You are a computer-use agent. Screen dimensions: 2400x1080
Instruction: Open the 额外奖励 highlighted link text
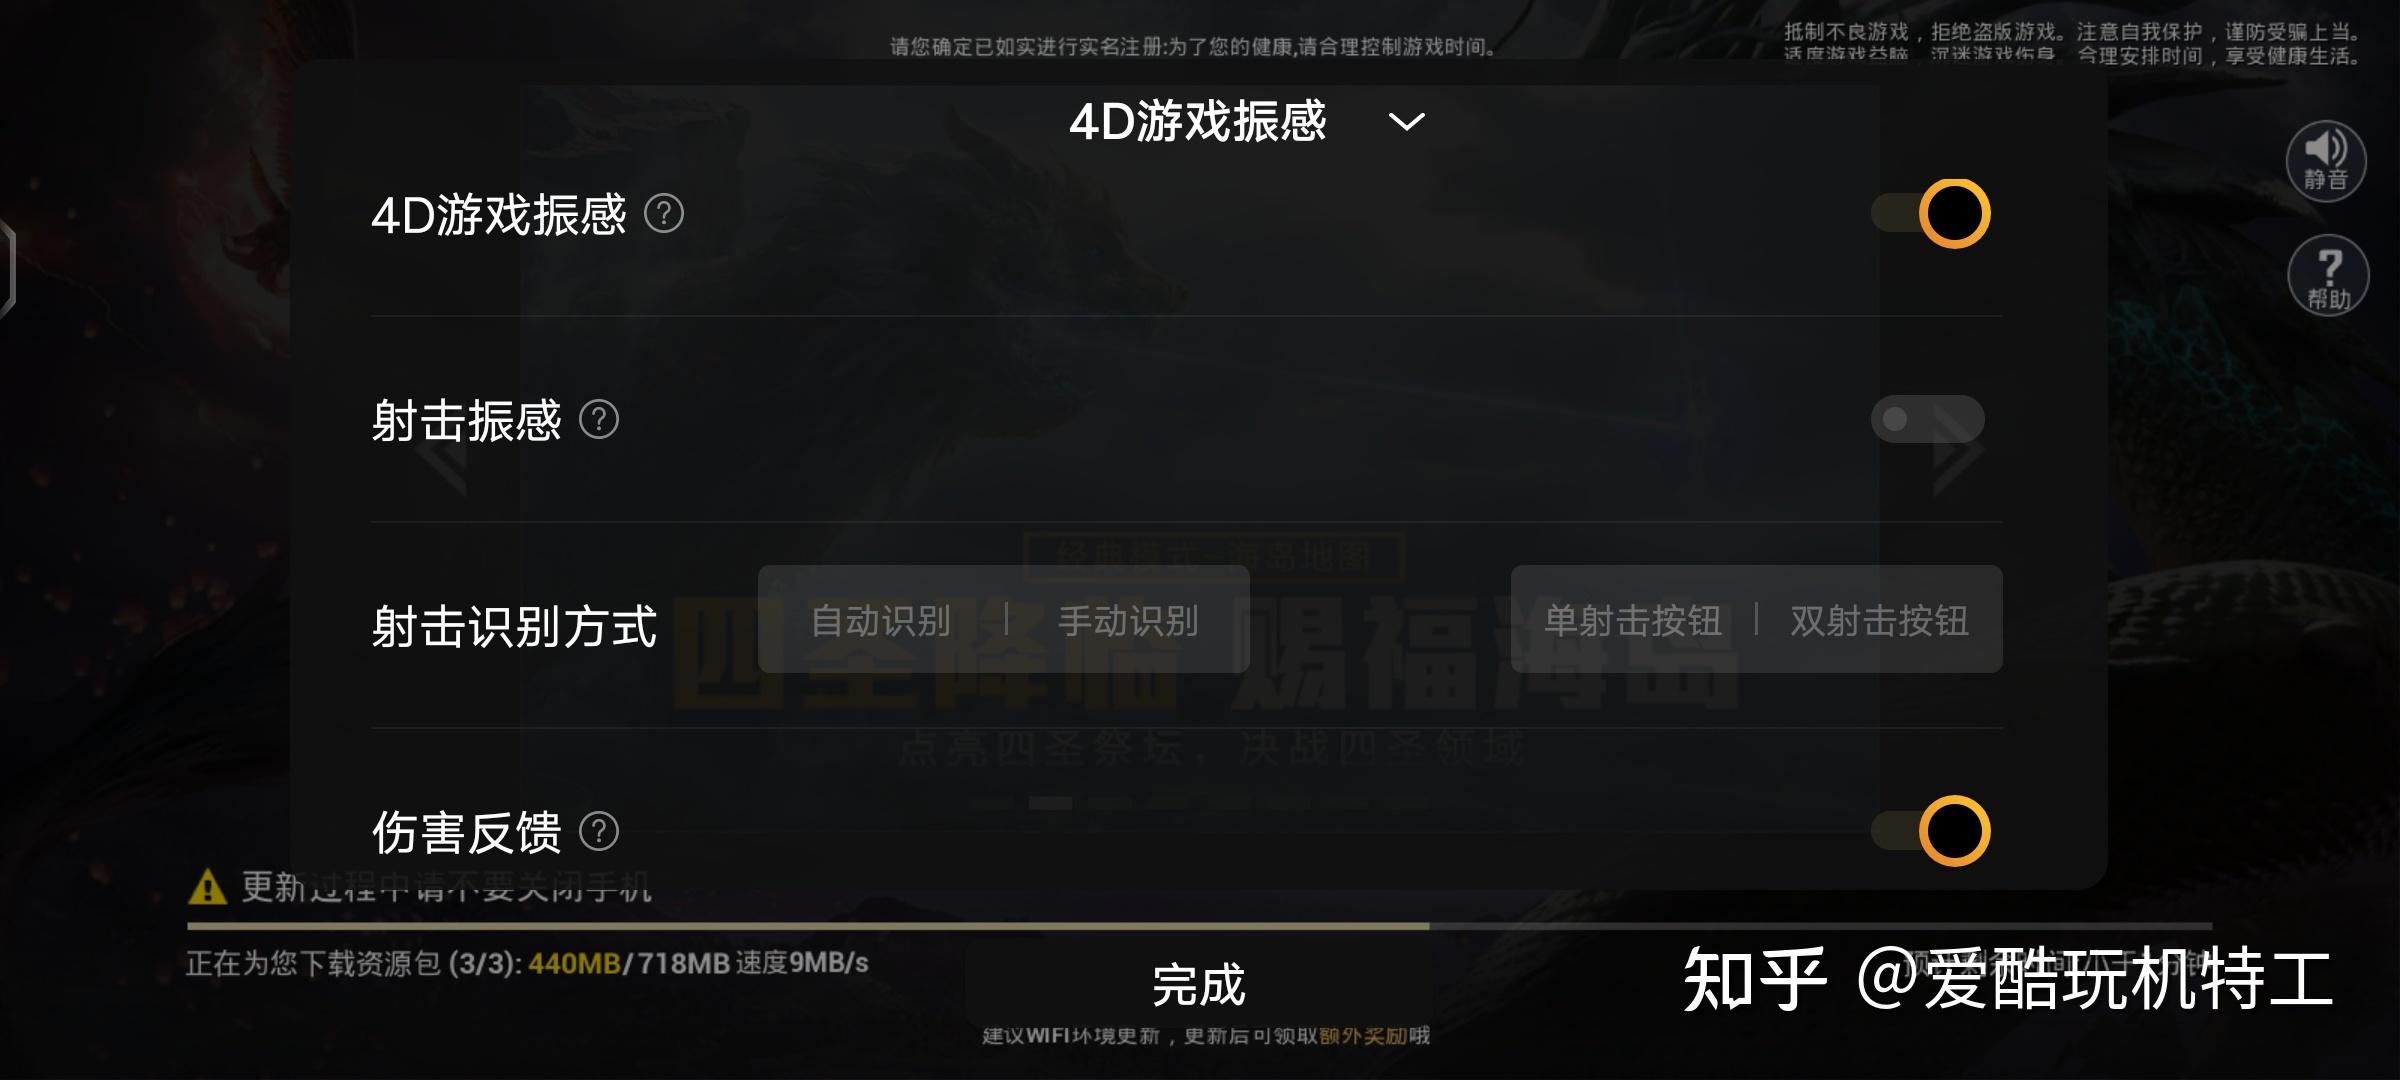(1363, 1036)
